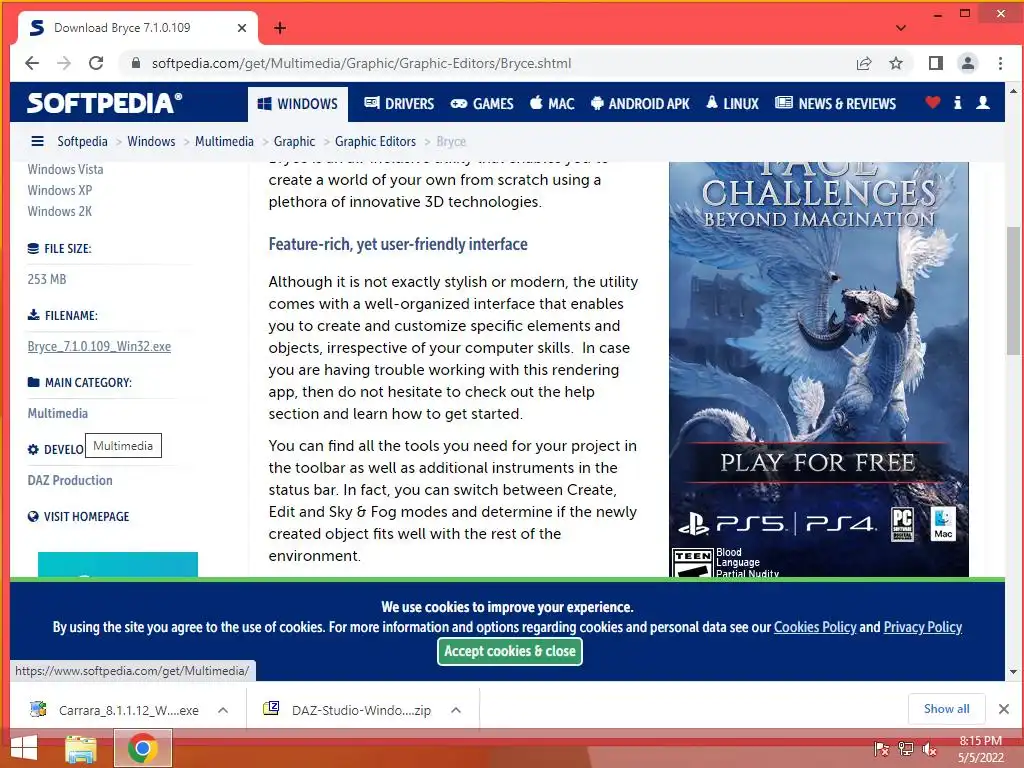Click the page vertical scrollbar thumb
Image resolution: width=1024 pixels, height=768 pixels.
[x=1013, y=291]
